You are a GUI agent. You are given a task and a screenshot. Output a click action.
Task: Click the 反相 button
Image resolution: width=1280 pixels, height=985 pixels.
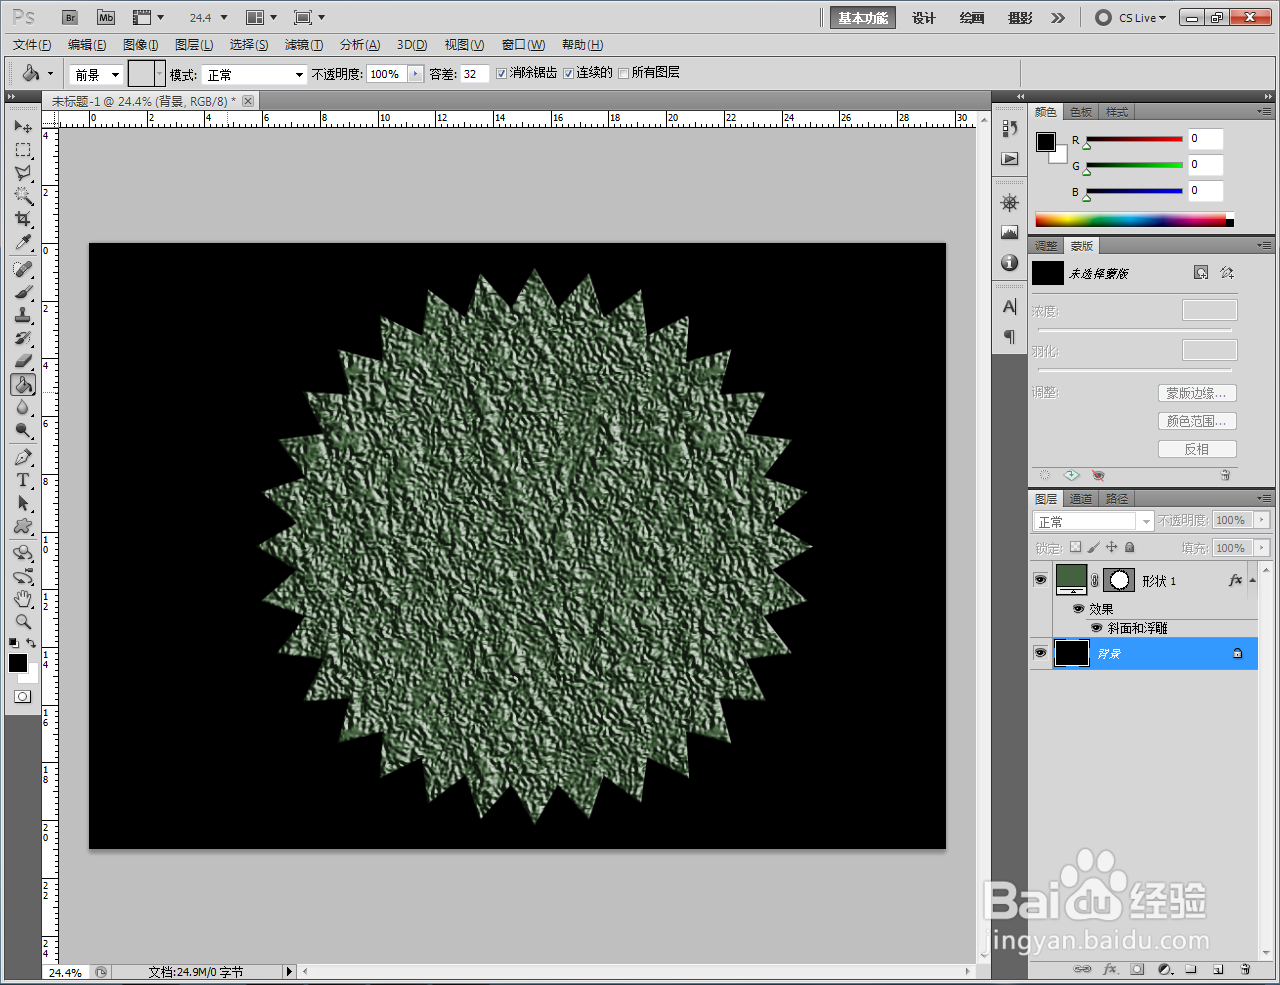1197,449
